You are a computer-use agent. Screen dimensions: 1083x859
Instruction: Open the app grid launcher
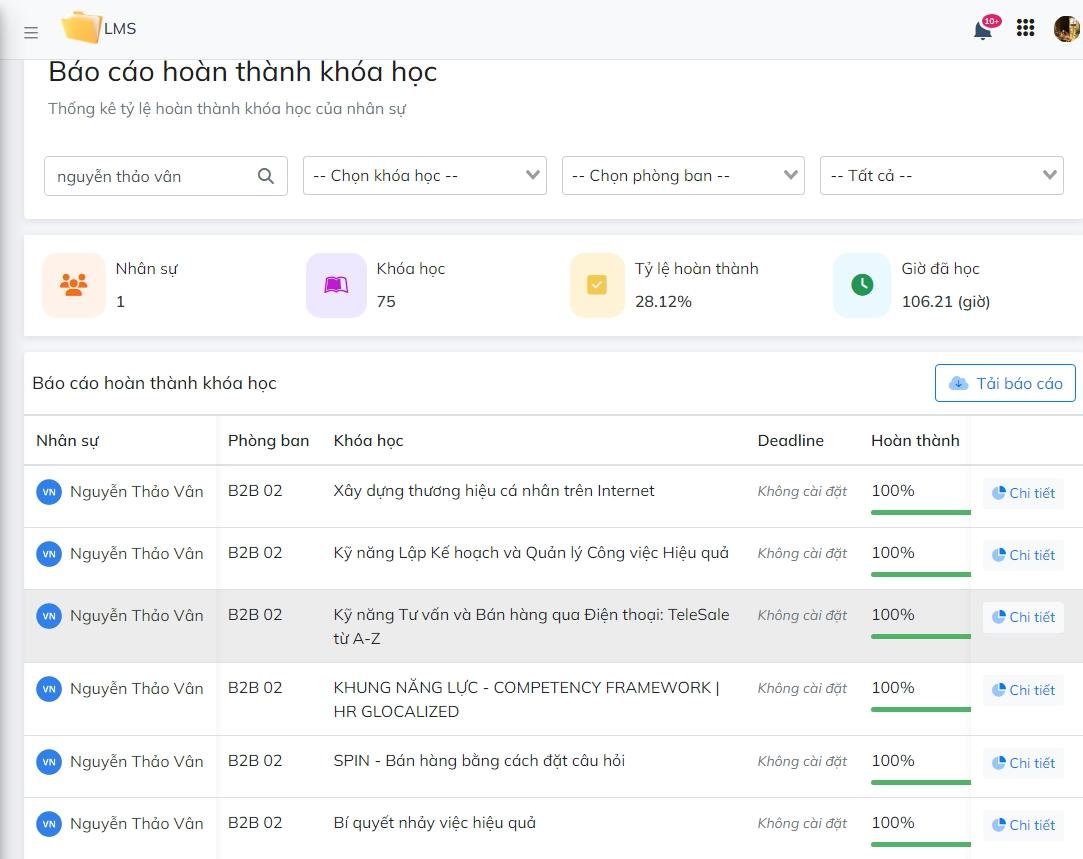click(1025, 28)
